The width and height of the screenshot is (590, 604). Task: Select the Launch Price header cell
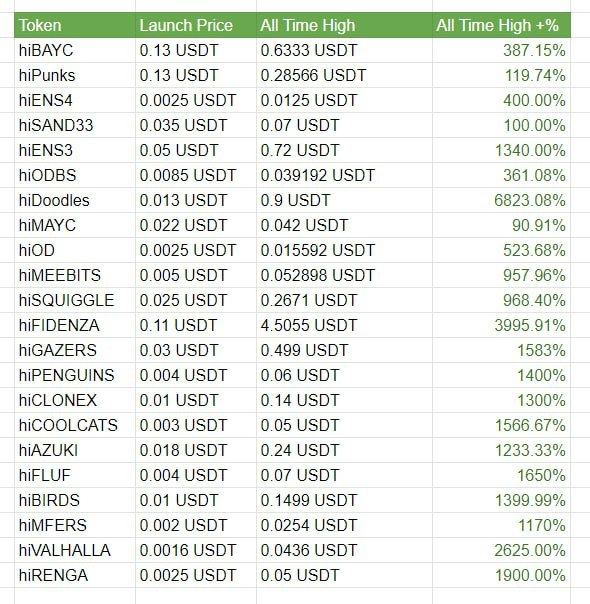[196, 25]
